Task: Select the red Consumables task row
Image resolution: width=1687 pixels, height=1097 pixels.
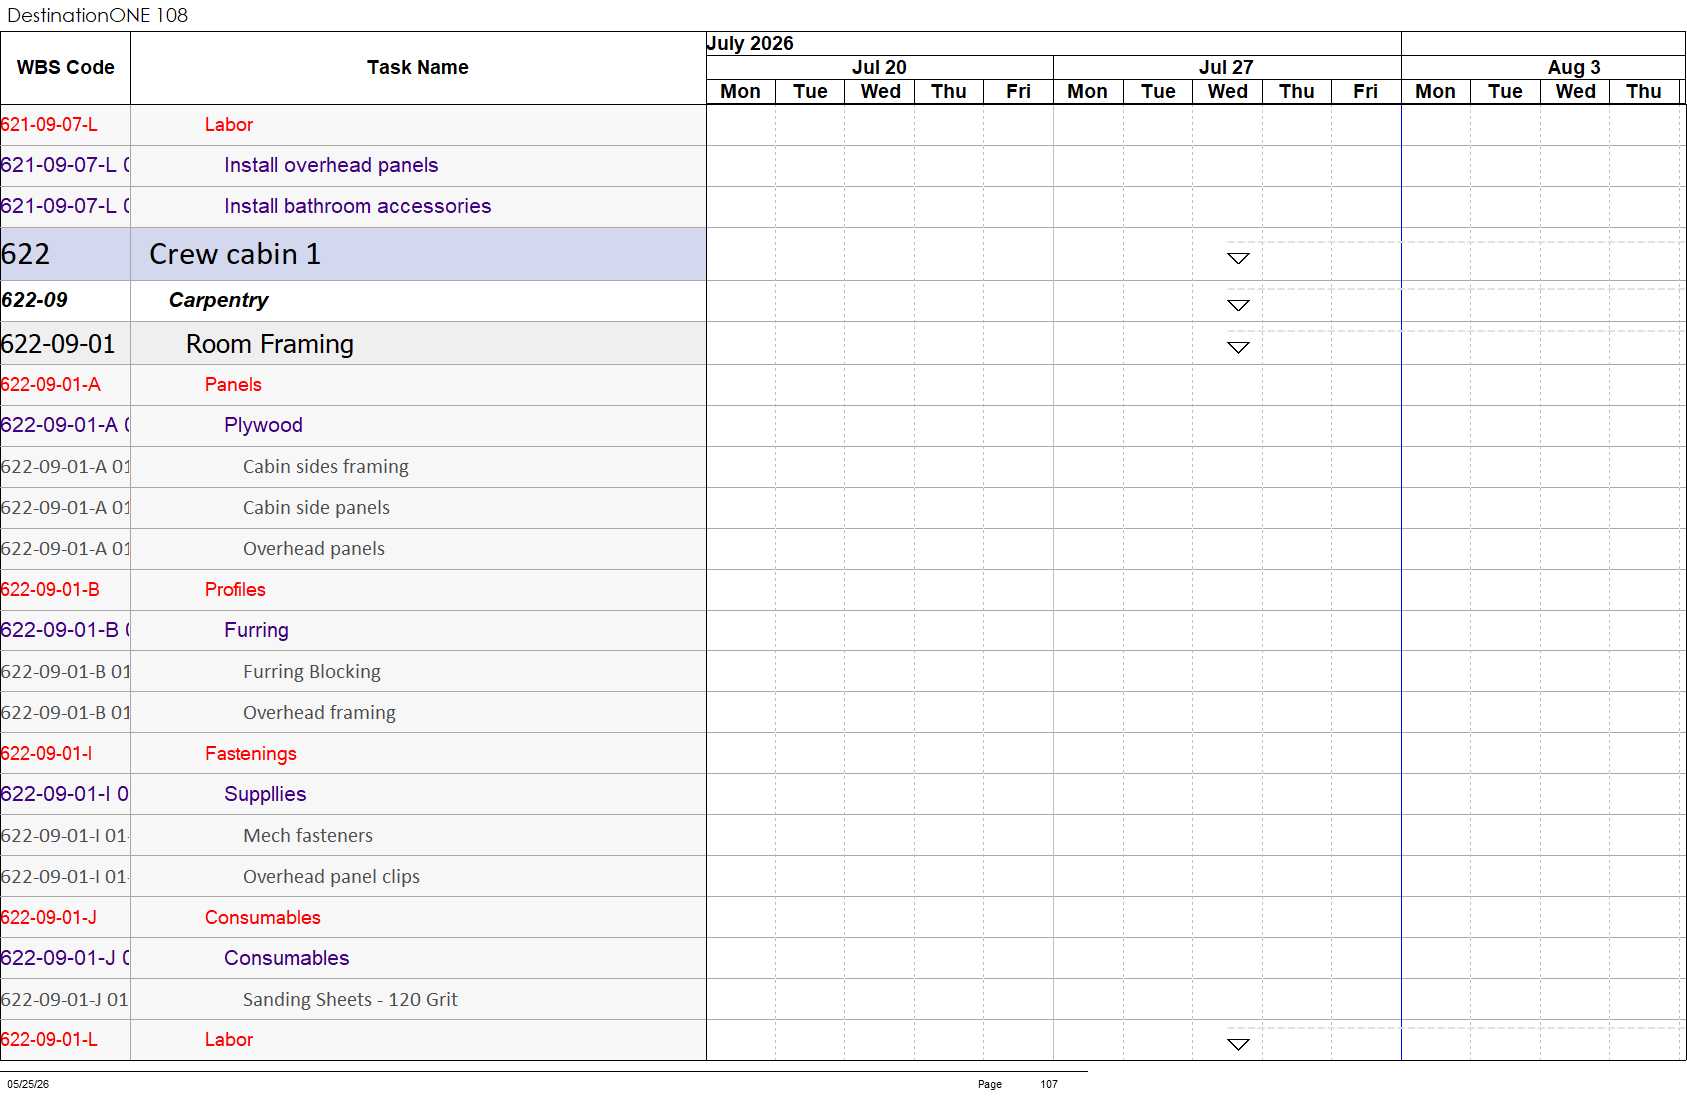Action: tap(353, 918)
